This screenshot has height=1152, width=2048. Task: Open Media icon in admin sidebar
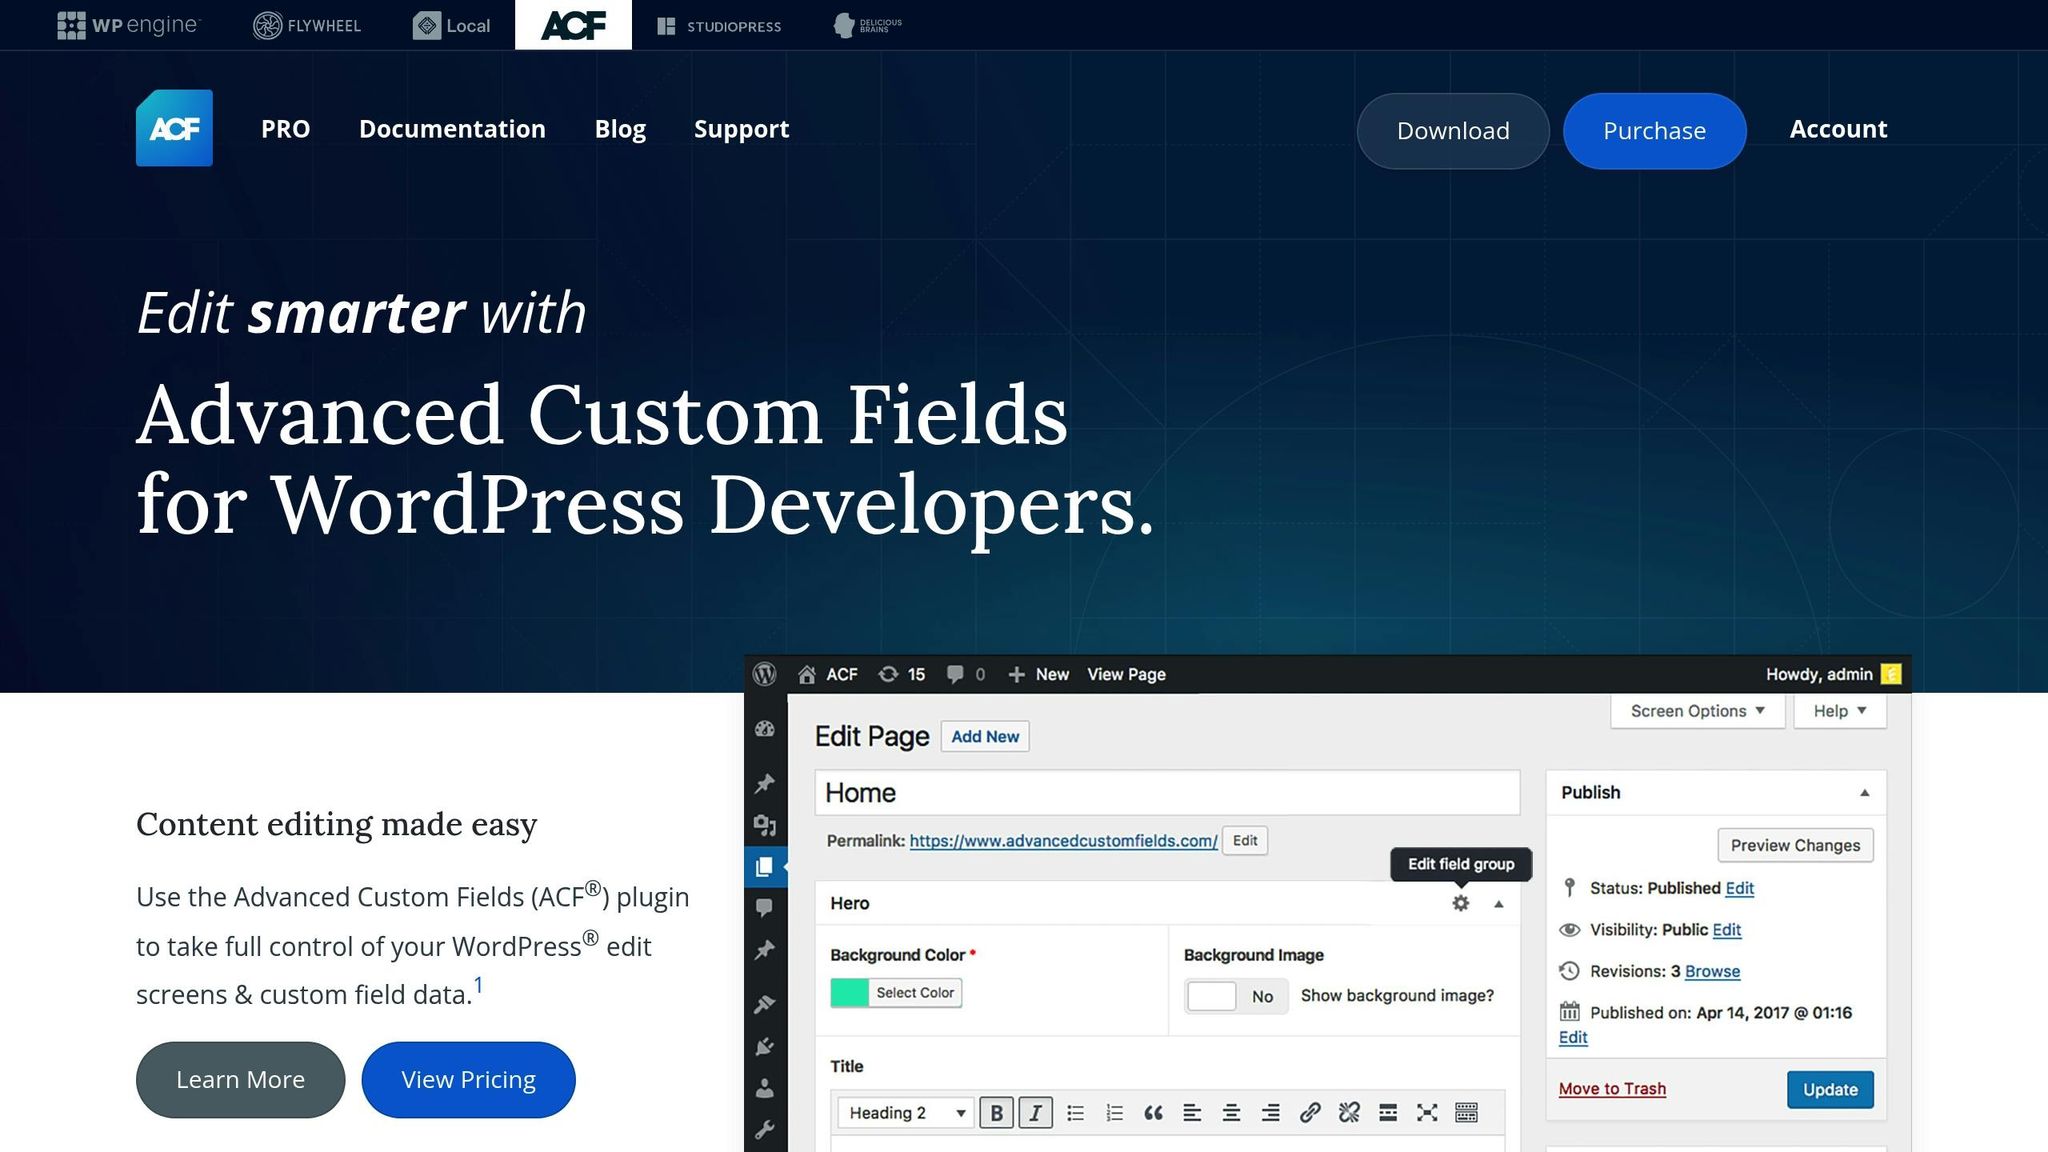point(765,825)
